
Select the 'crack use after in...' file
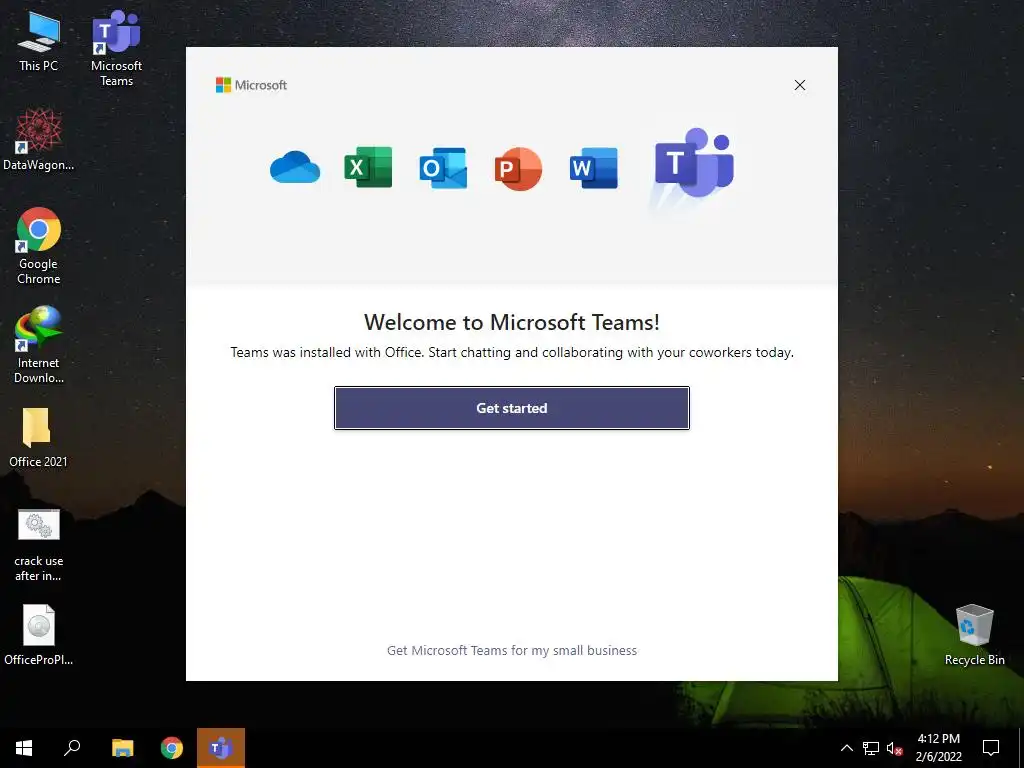click(39, 544)
